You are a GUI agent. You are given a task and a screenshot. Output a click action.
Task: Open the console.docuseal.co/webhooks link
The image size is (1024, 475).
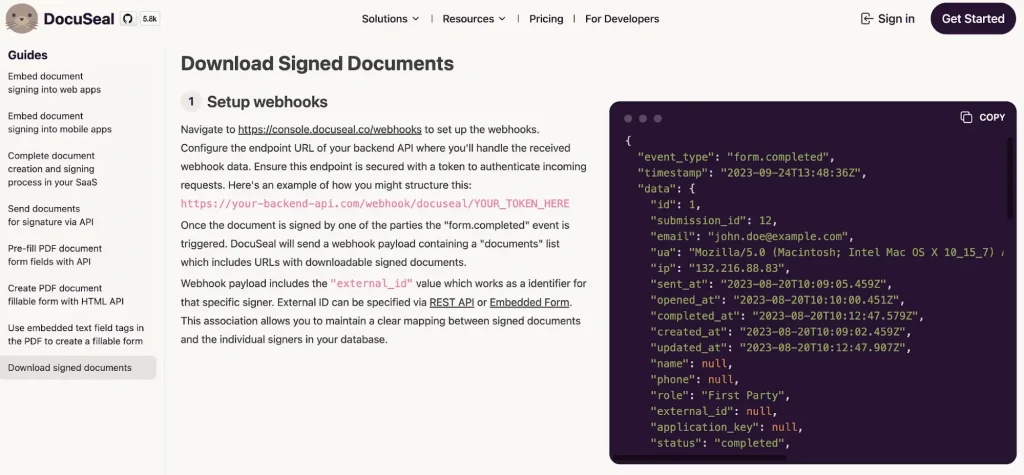[x=329, y=130]
